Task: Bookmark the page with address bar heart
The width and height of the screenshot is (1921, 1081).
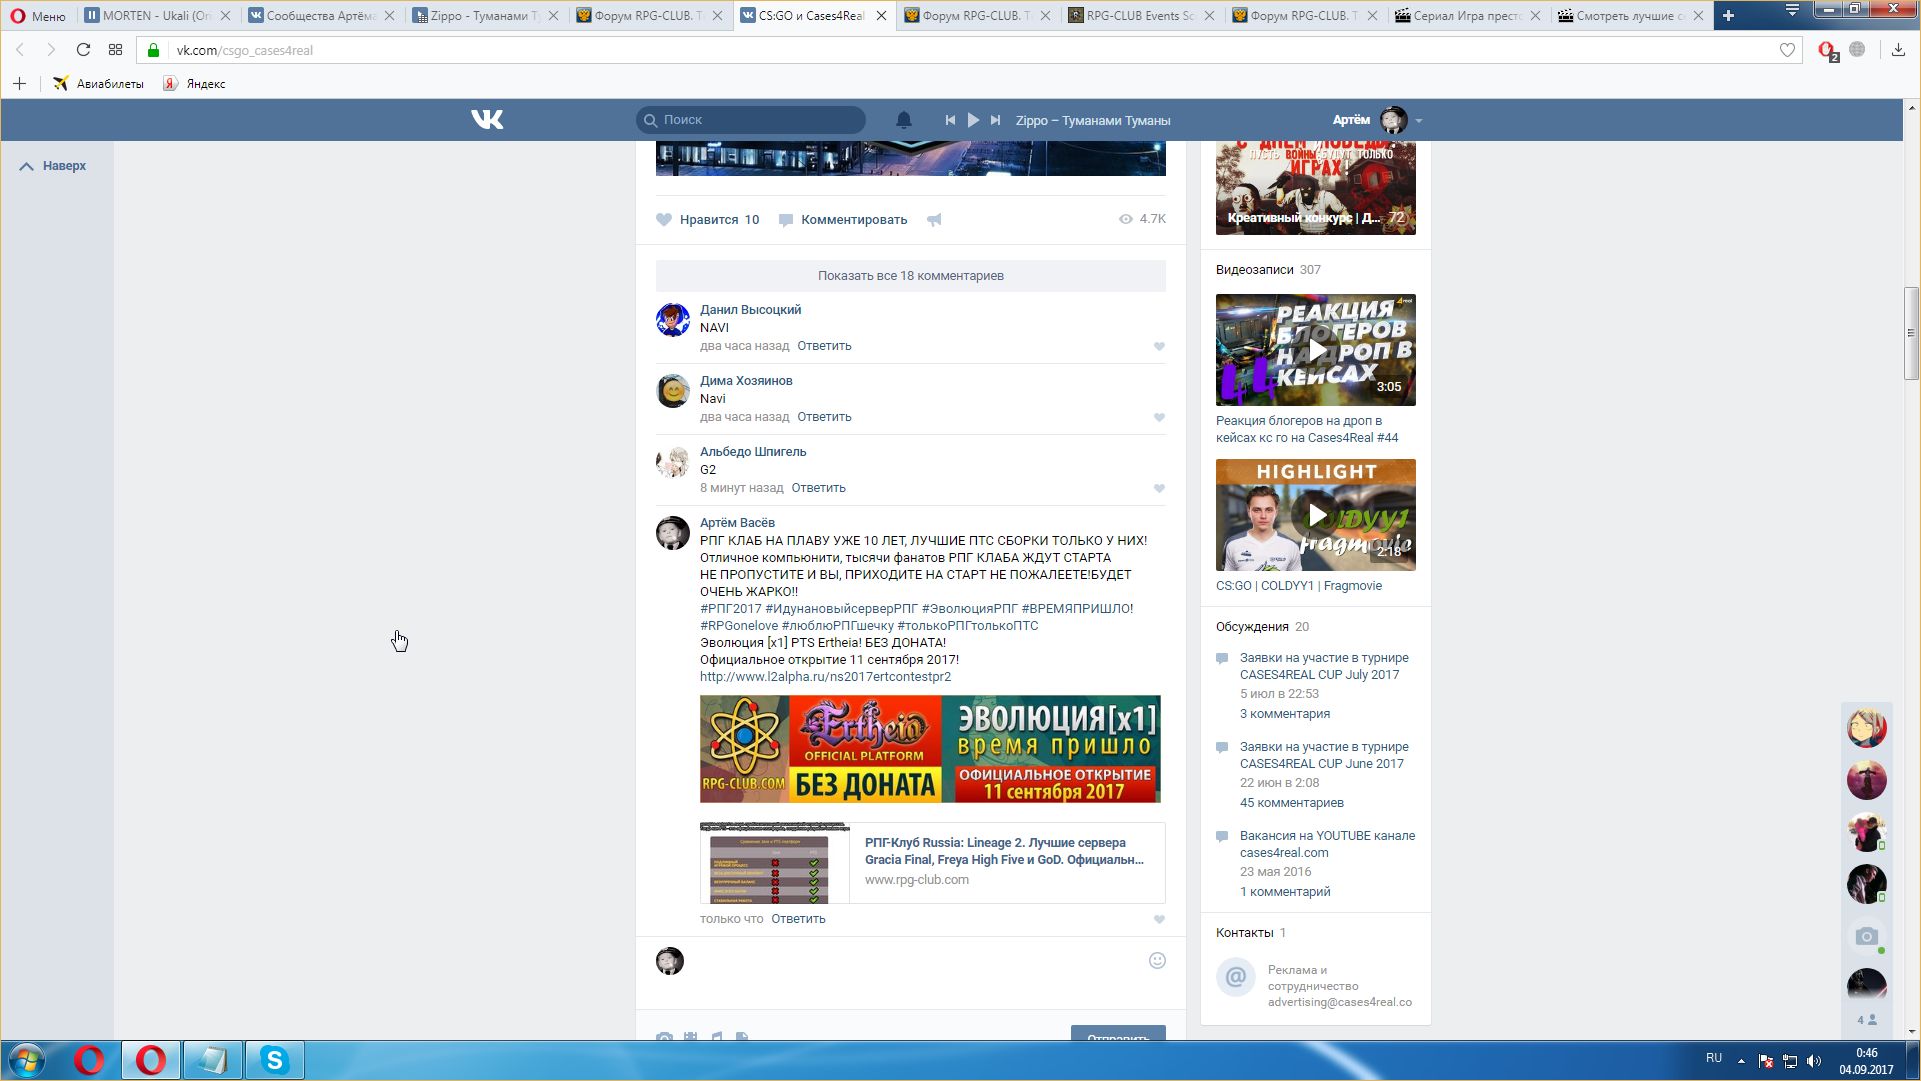Action: click(x=1787, y=50)
